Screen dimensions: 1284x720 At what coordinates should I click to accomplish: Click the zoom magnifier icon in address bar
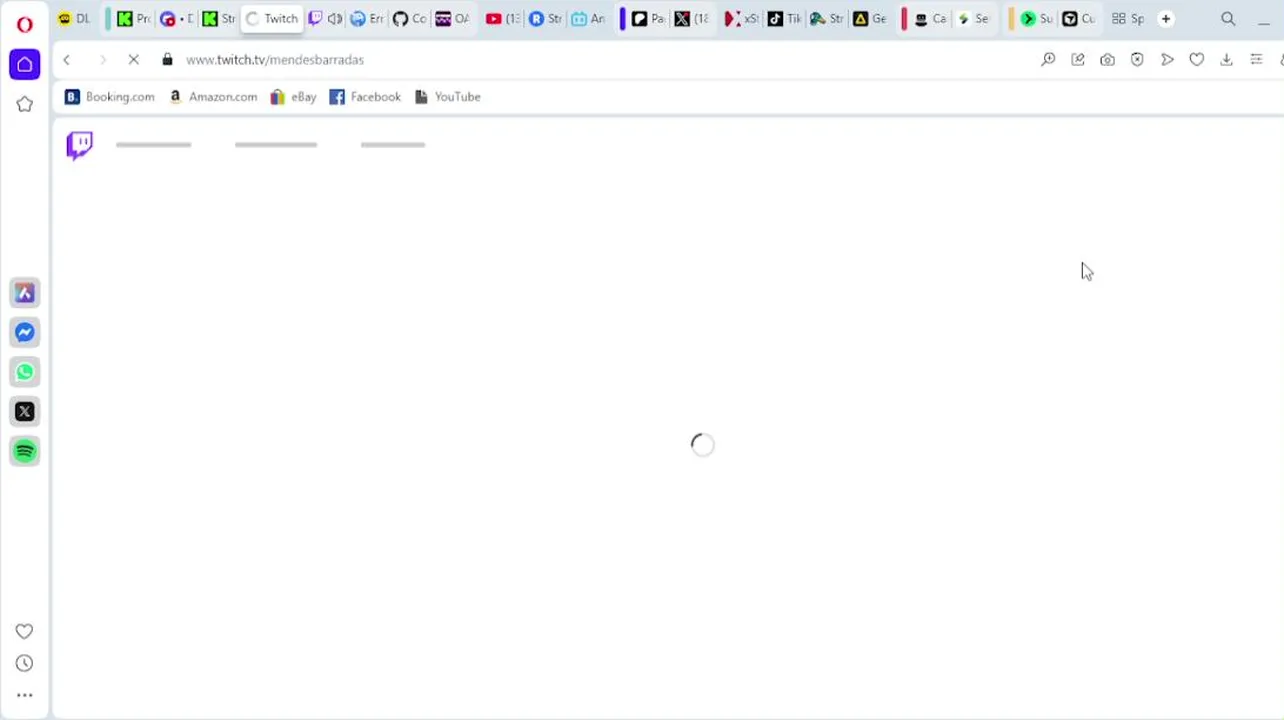tap(1048, 60)
